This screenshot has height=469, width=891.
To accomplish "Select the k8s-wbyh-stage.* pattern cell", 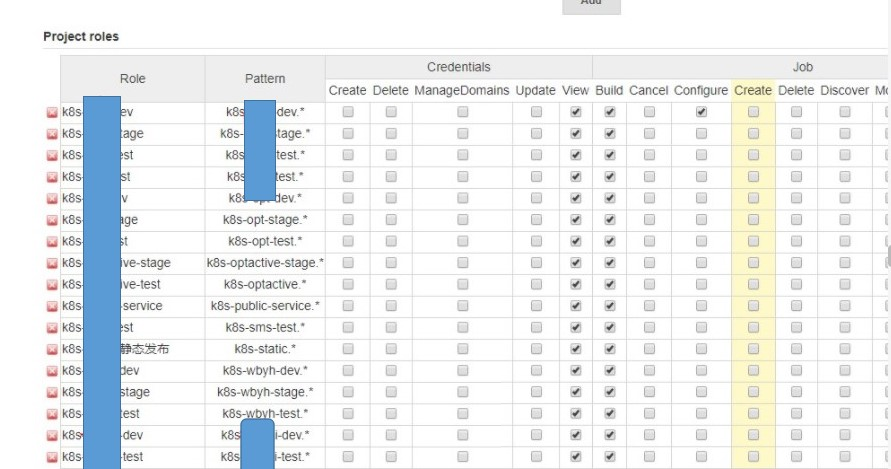I will click(x=265, y=392).
